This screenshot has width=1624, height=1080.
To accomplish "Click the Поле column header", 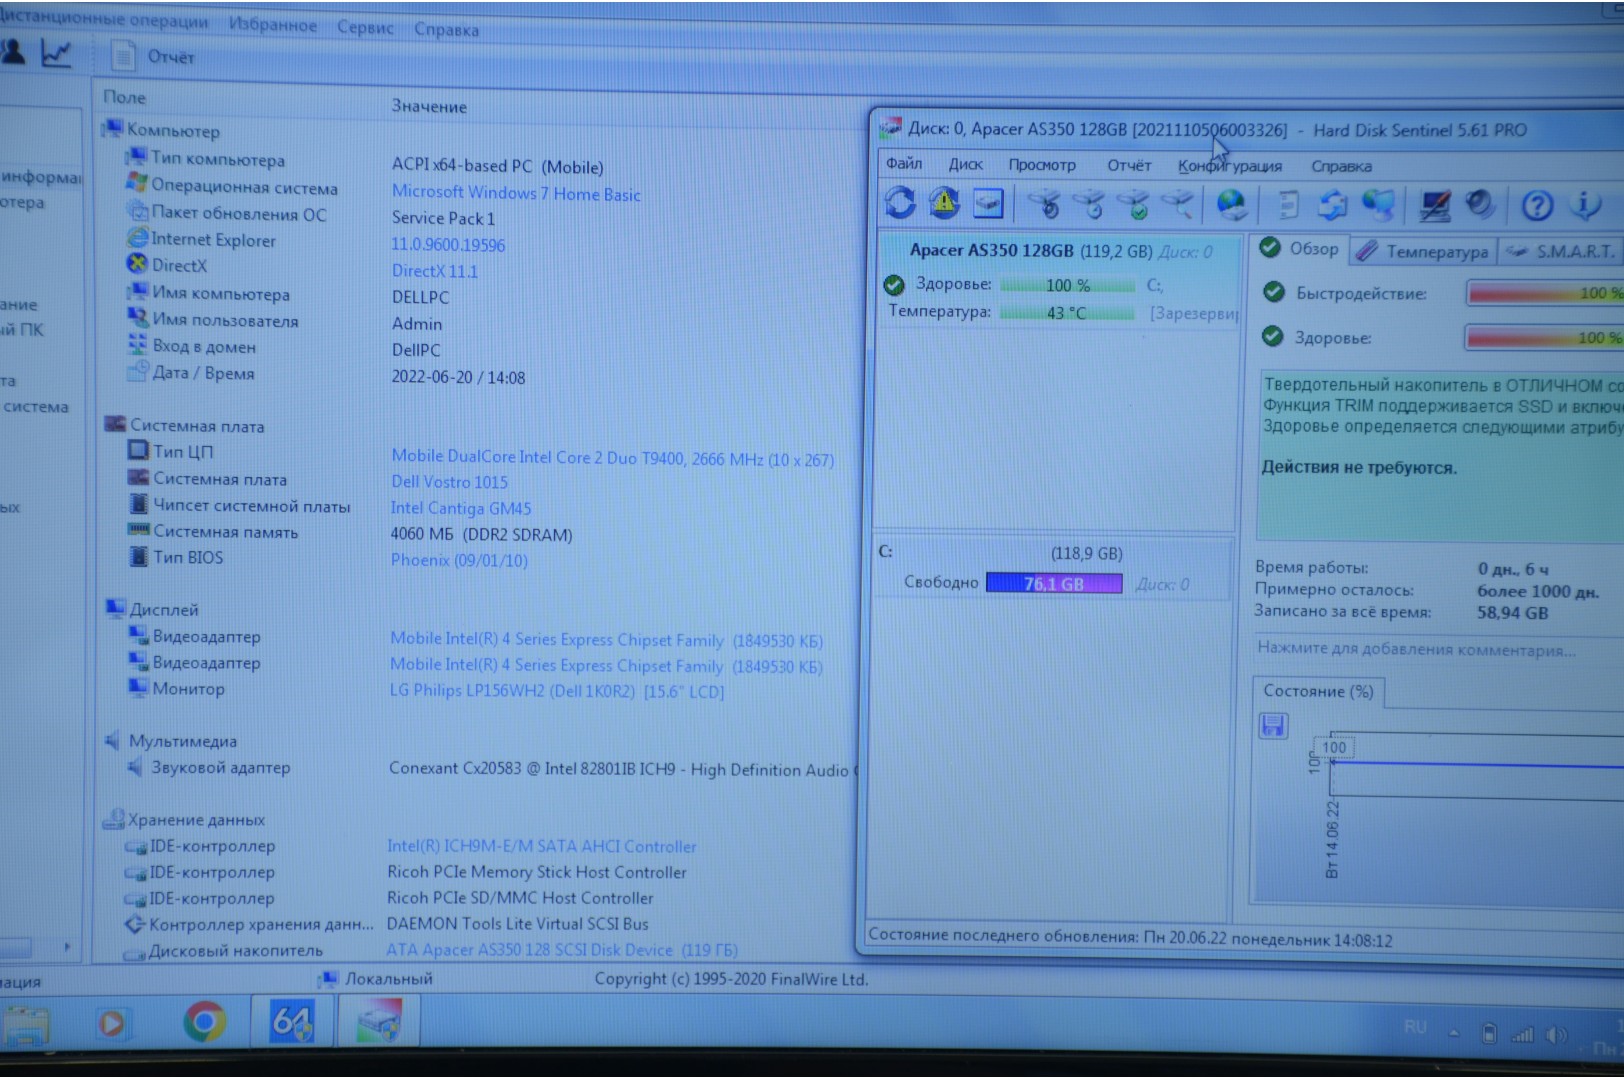I will click(x=124, y=97).
